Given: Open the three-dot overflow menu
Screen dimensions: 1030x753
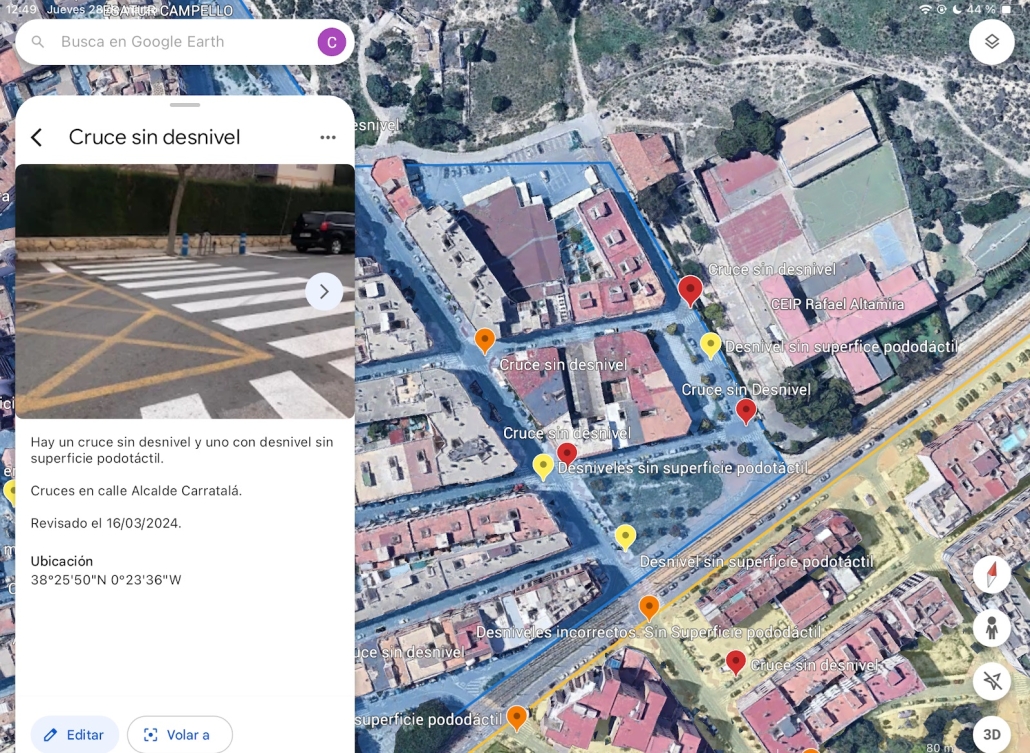Looking at the screenshot, I should 328,137.
